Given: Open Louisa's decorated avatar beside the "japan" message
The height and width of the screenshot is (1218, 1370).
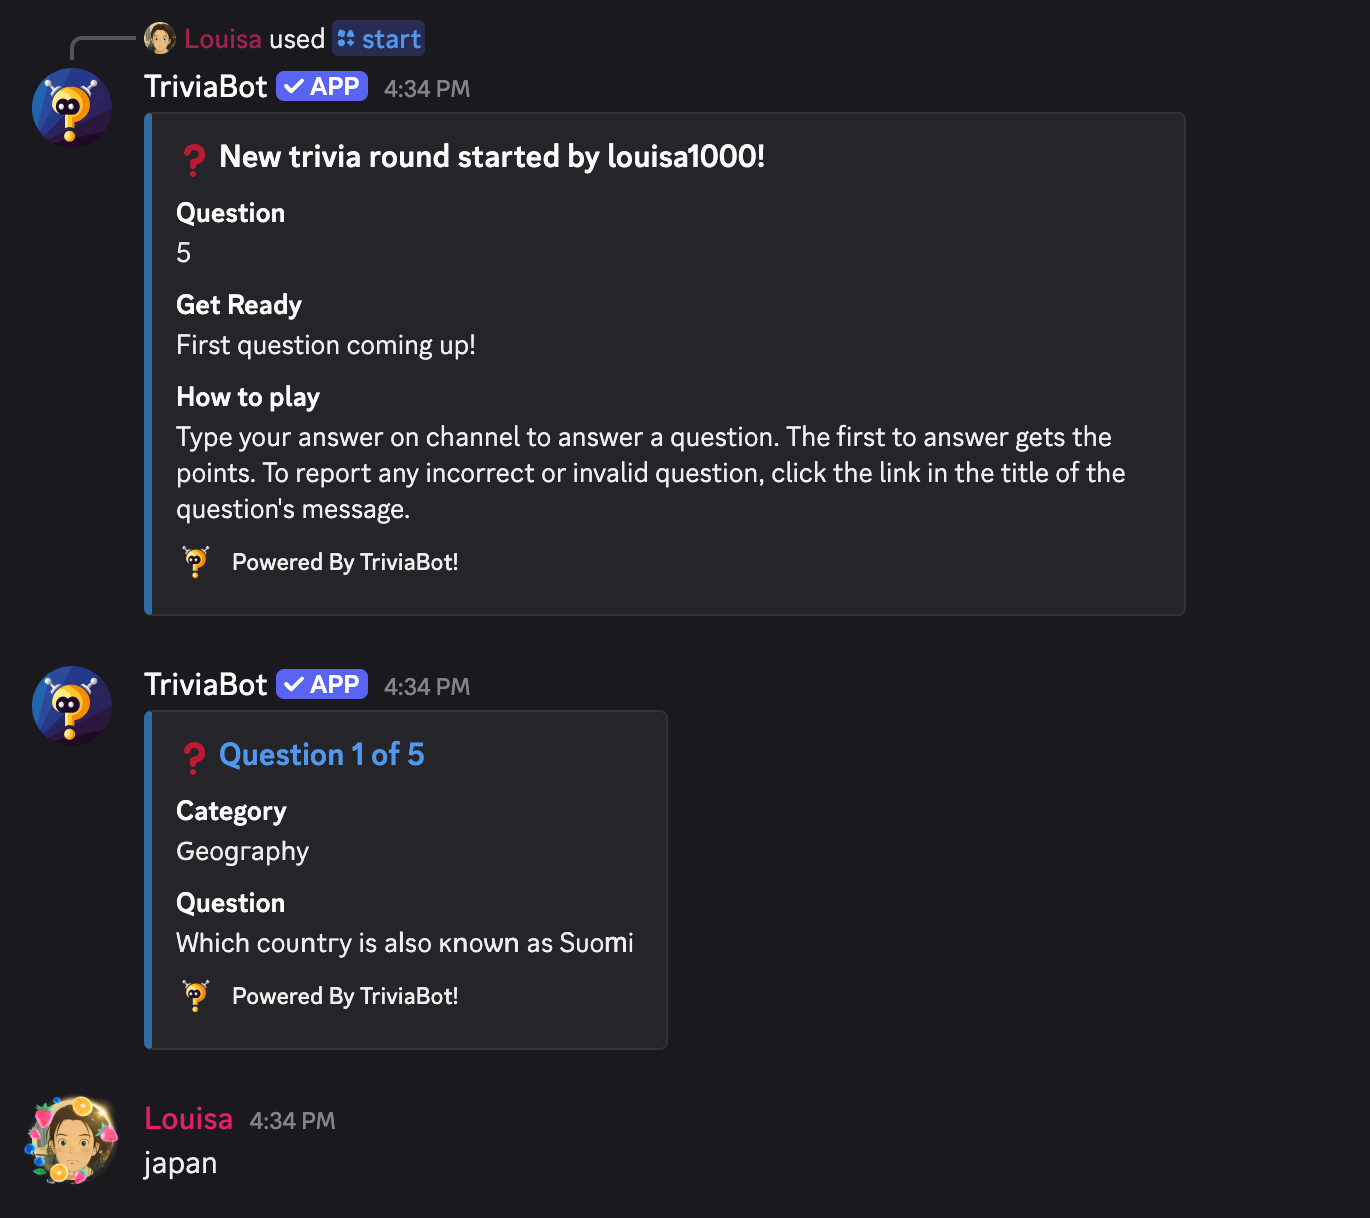Looking at the screenshot, I should coord(72,1140).
